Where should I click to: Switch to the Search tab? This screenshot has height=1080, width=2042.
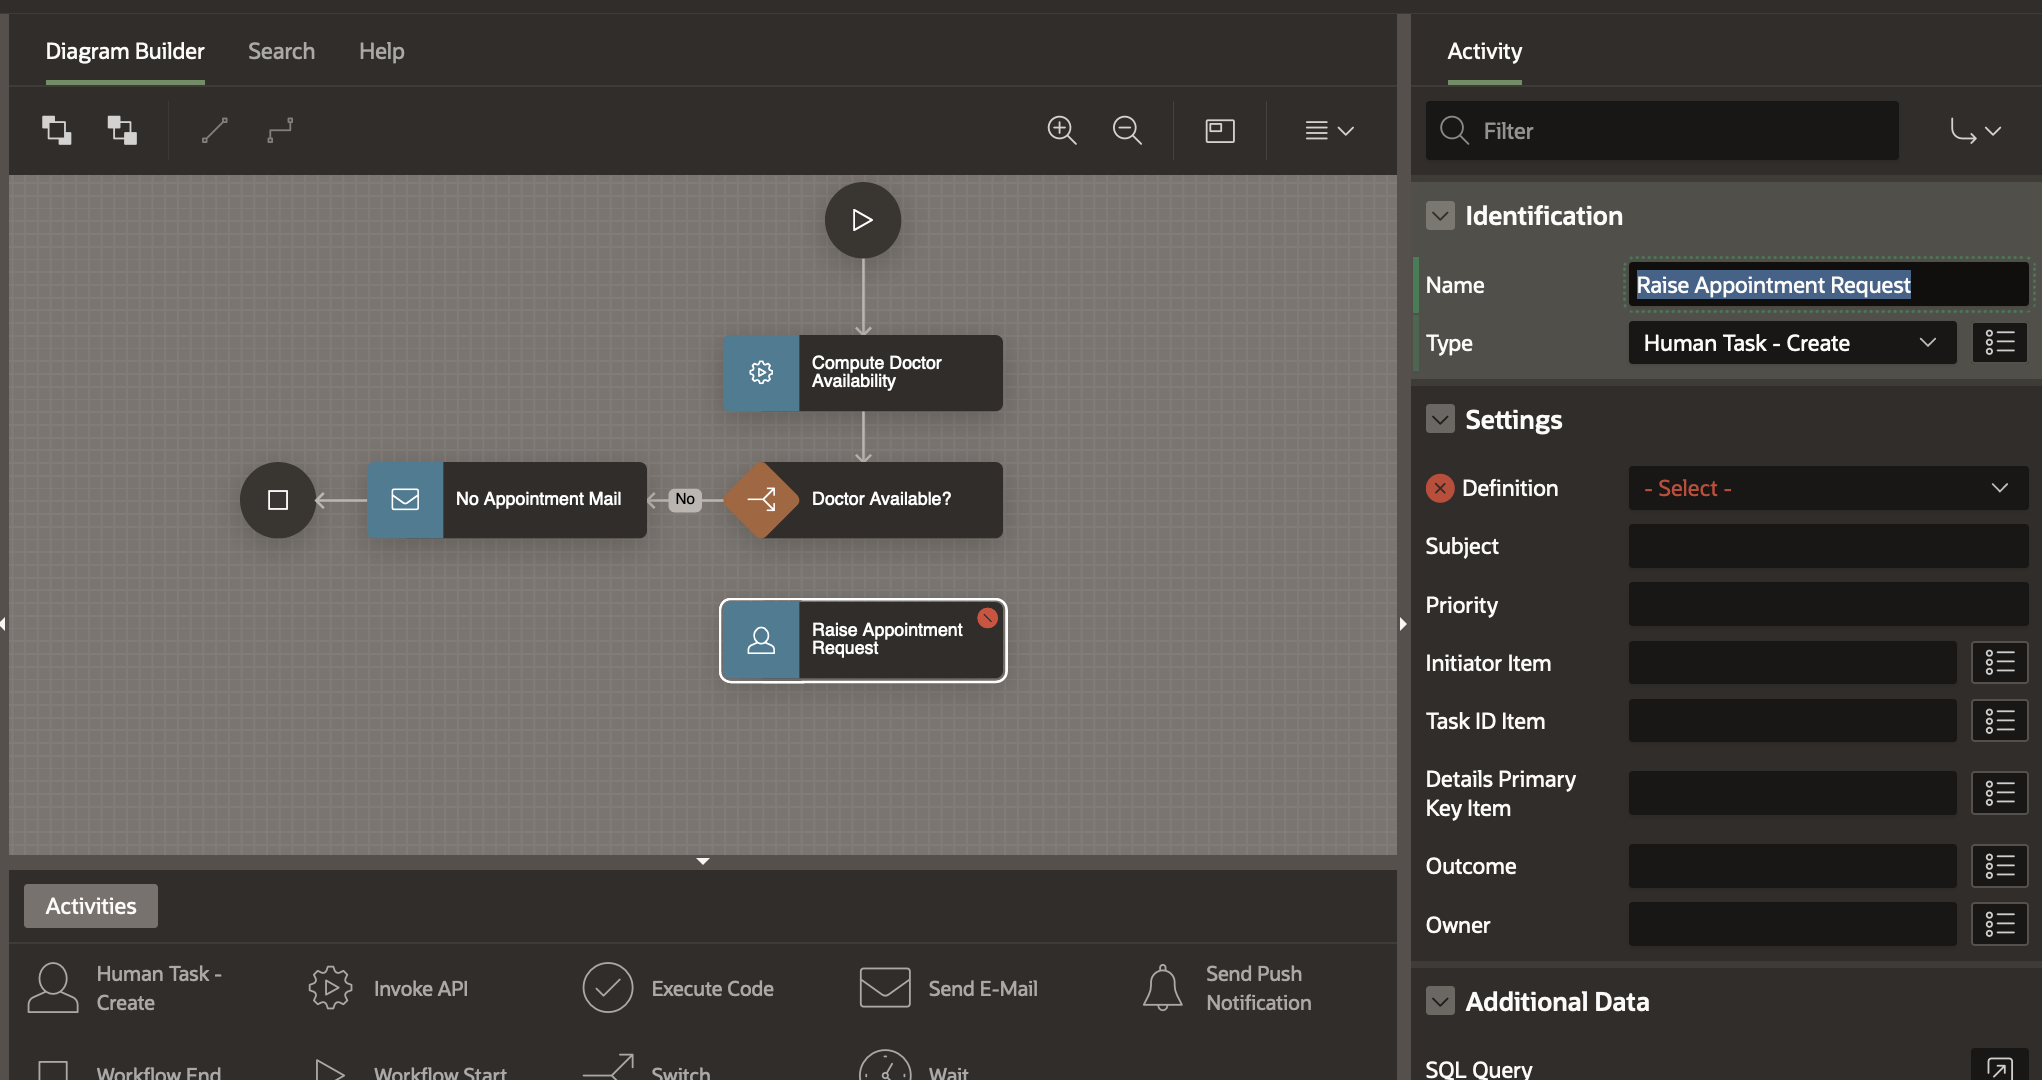[x=281, y=51]
